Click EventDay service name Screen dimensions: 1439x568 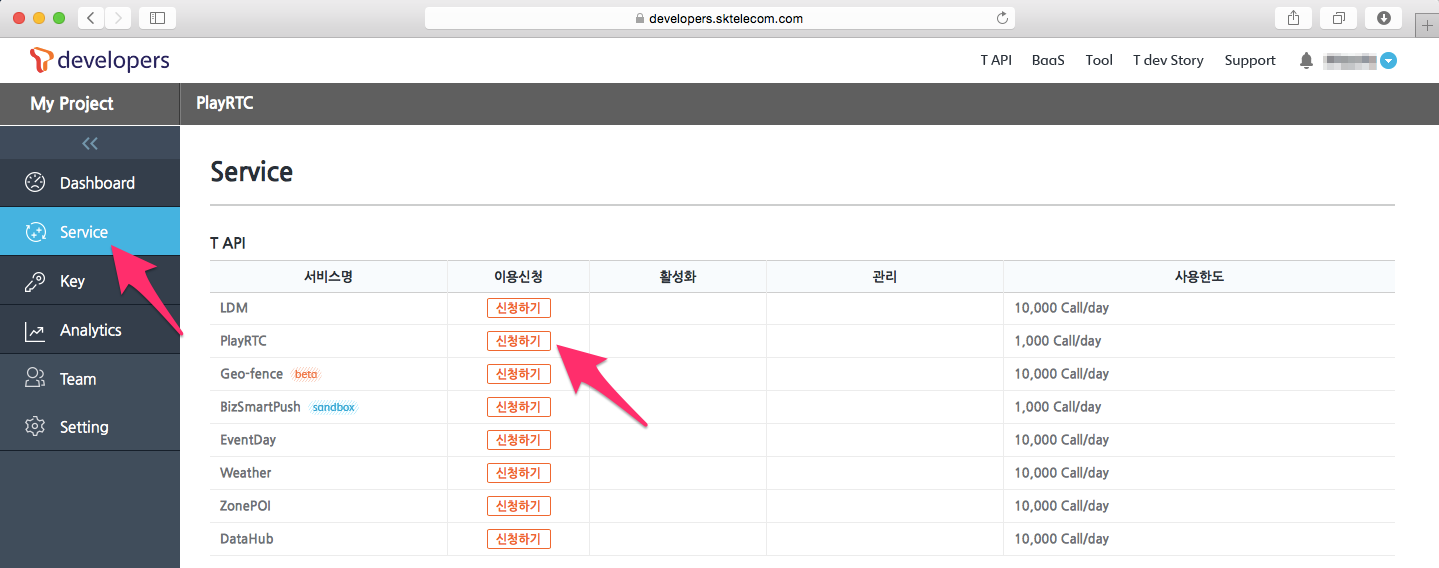[248, 440]
